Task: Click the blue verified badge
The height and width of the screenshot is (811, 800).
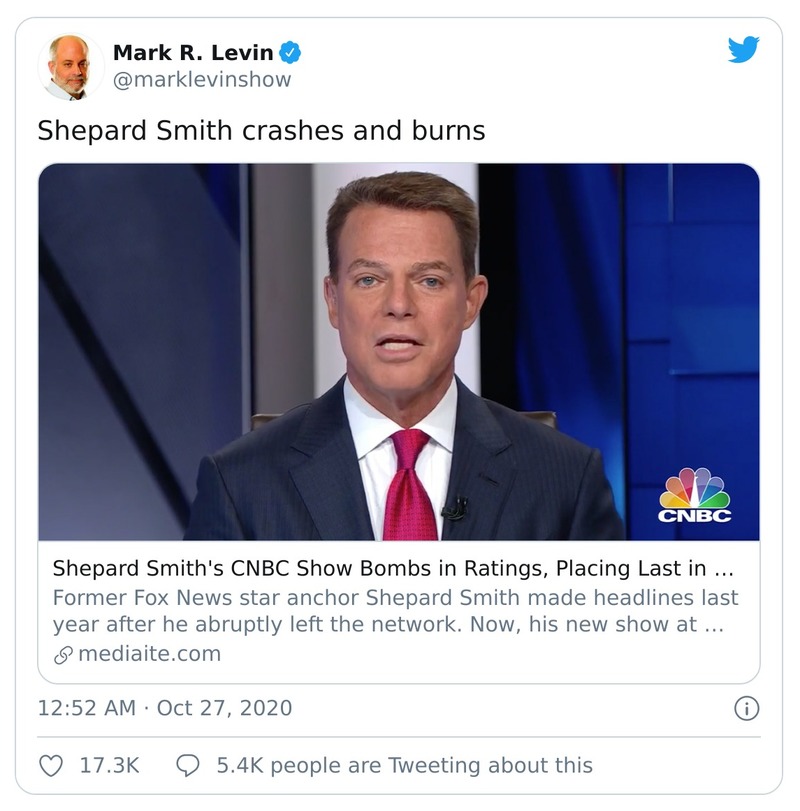Action: pos(289,52)
